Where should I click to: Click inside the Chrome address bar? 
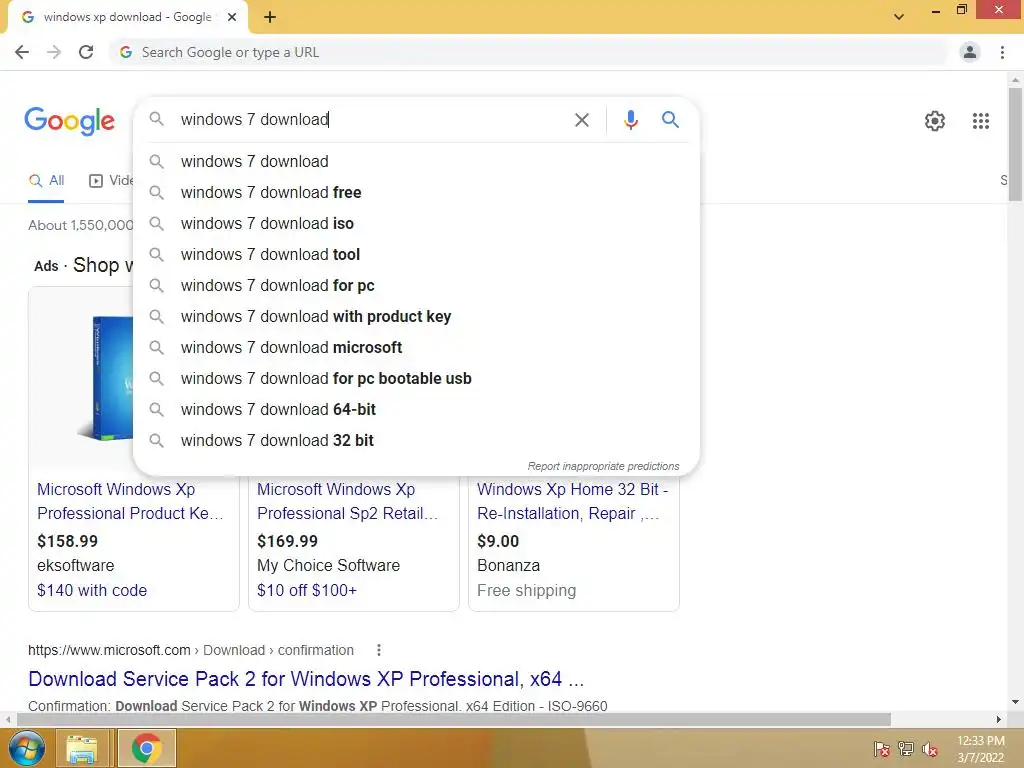(529, 52)
